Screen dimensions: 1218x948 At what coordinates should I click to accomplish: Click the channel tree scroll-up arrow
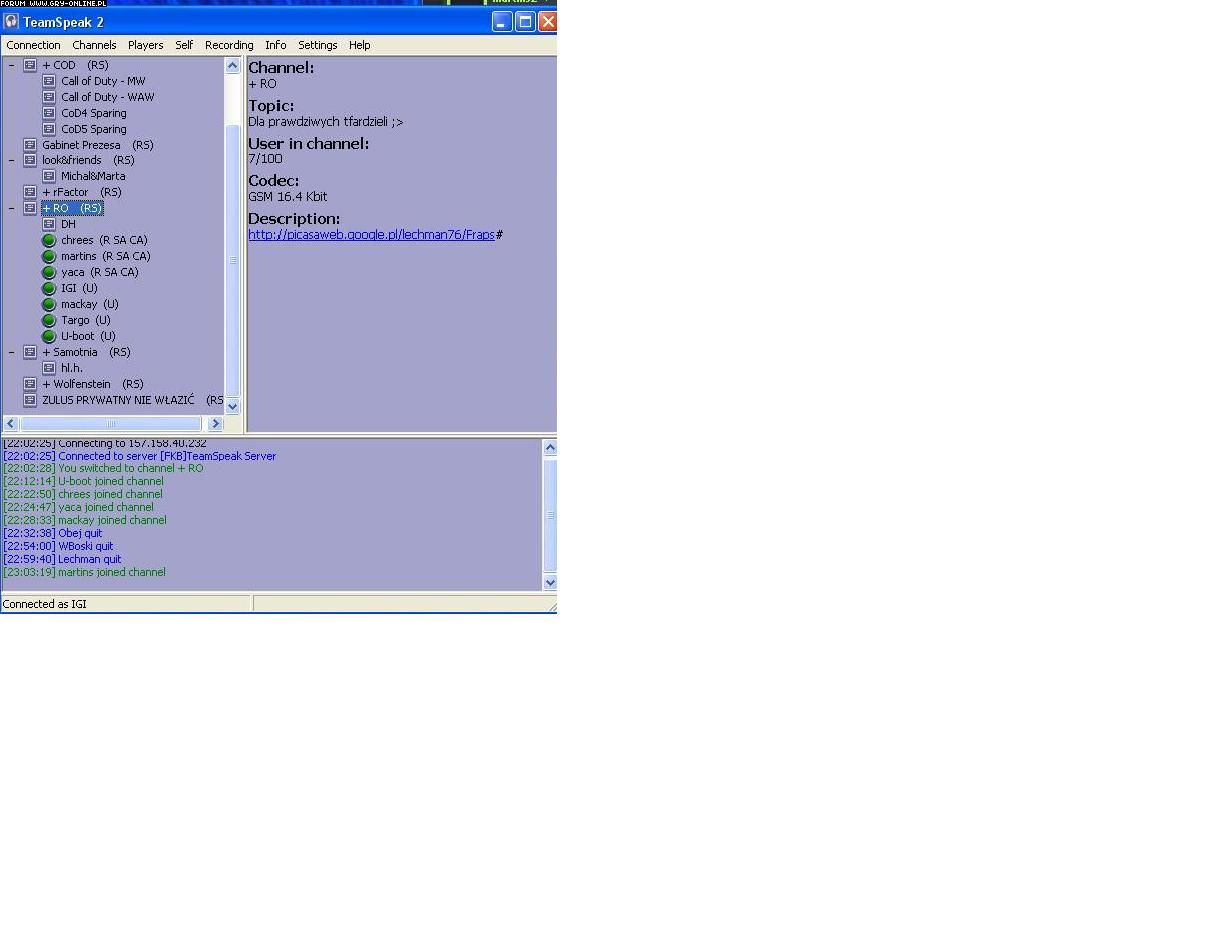233,66
